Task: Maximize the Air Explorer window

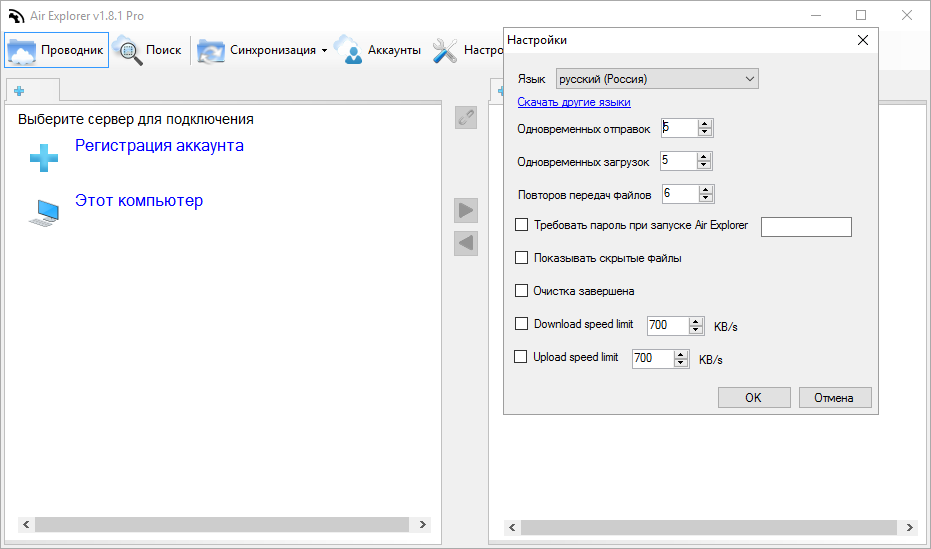Action: tap(861, 15)
